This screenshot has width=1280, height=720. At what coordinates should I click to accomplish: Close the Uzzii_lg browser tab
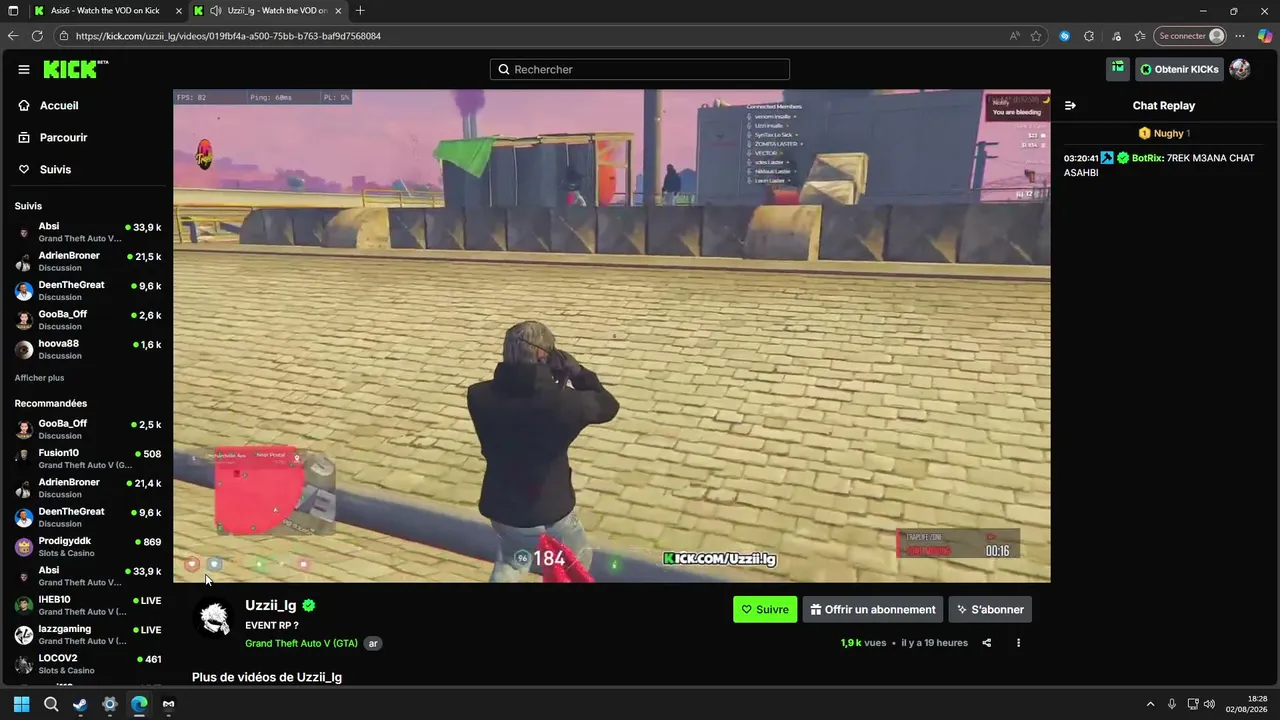337,11
